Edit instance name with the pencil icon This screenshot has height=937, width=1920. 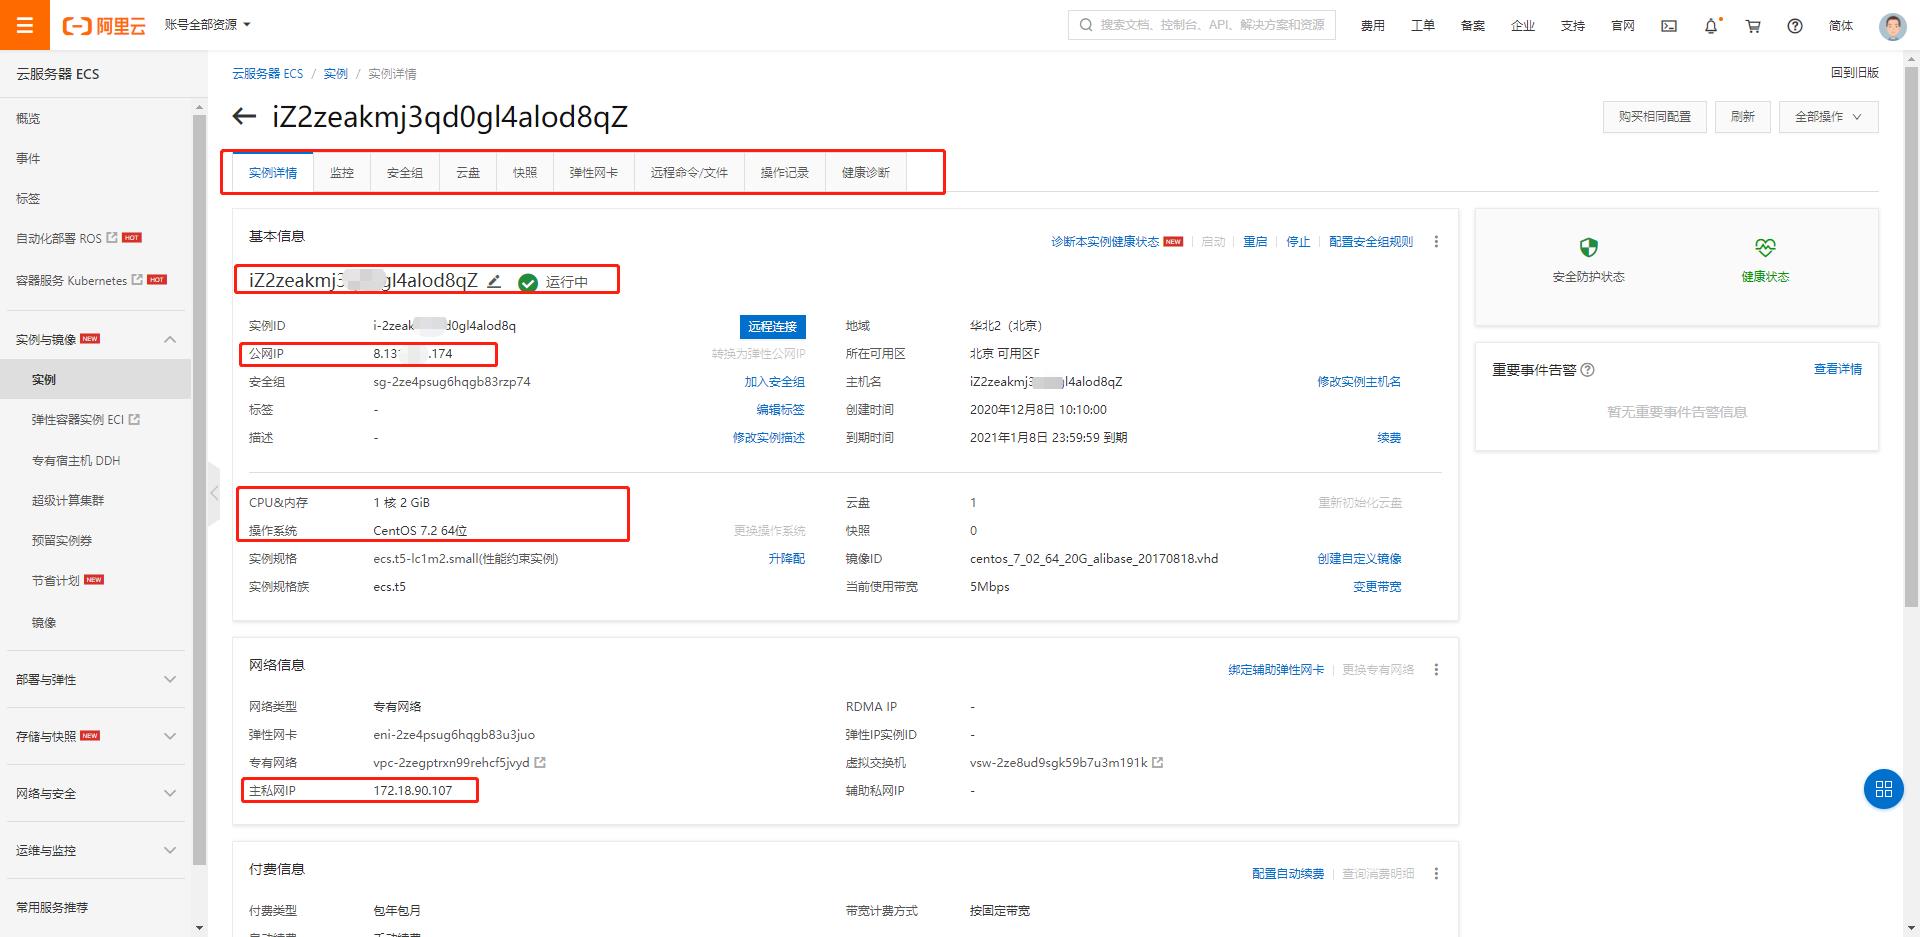click(x=494, y=281)
